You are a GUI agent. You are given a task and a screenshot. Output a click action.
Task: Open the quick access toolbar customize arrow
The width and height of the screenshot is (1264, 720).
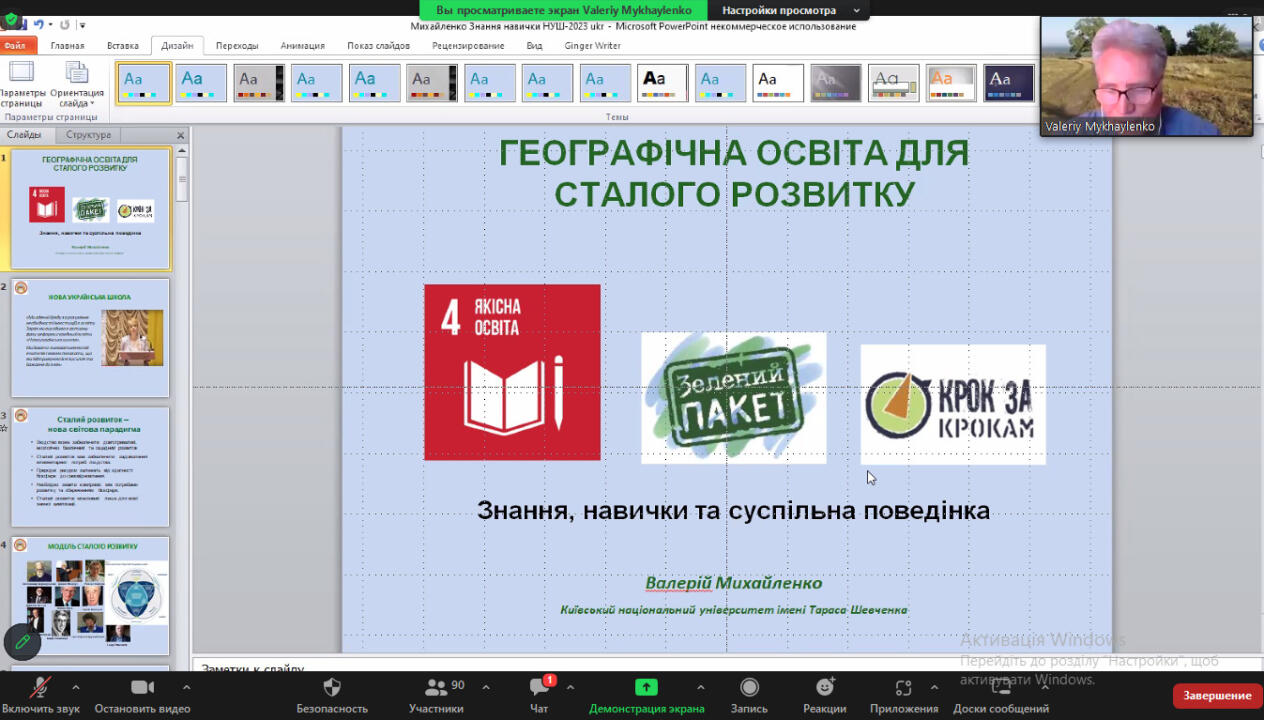(x=83, y=25)
